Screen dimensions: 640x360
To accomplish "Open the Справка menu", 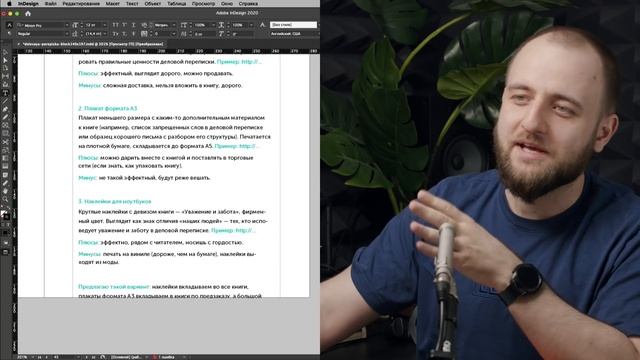I will pyautogui.click(x=248, y=3).
